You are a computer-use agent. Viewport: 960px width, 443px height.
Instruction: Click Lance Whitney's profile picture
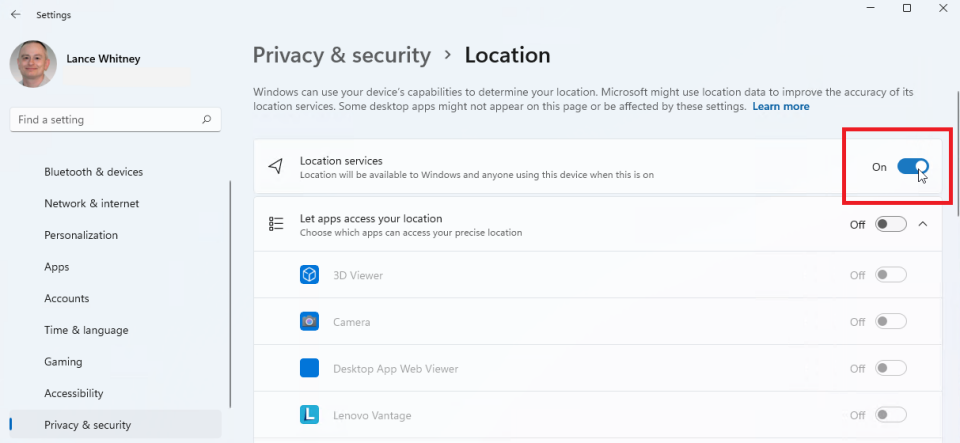click(33, 64)
